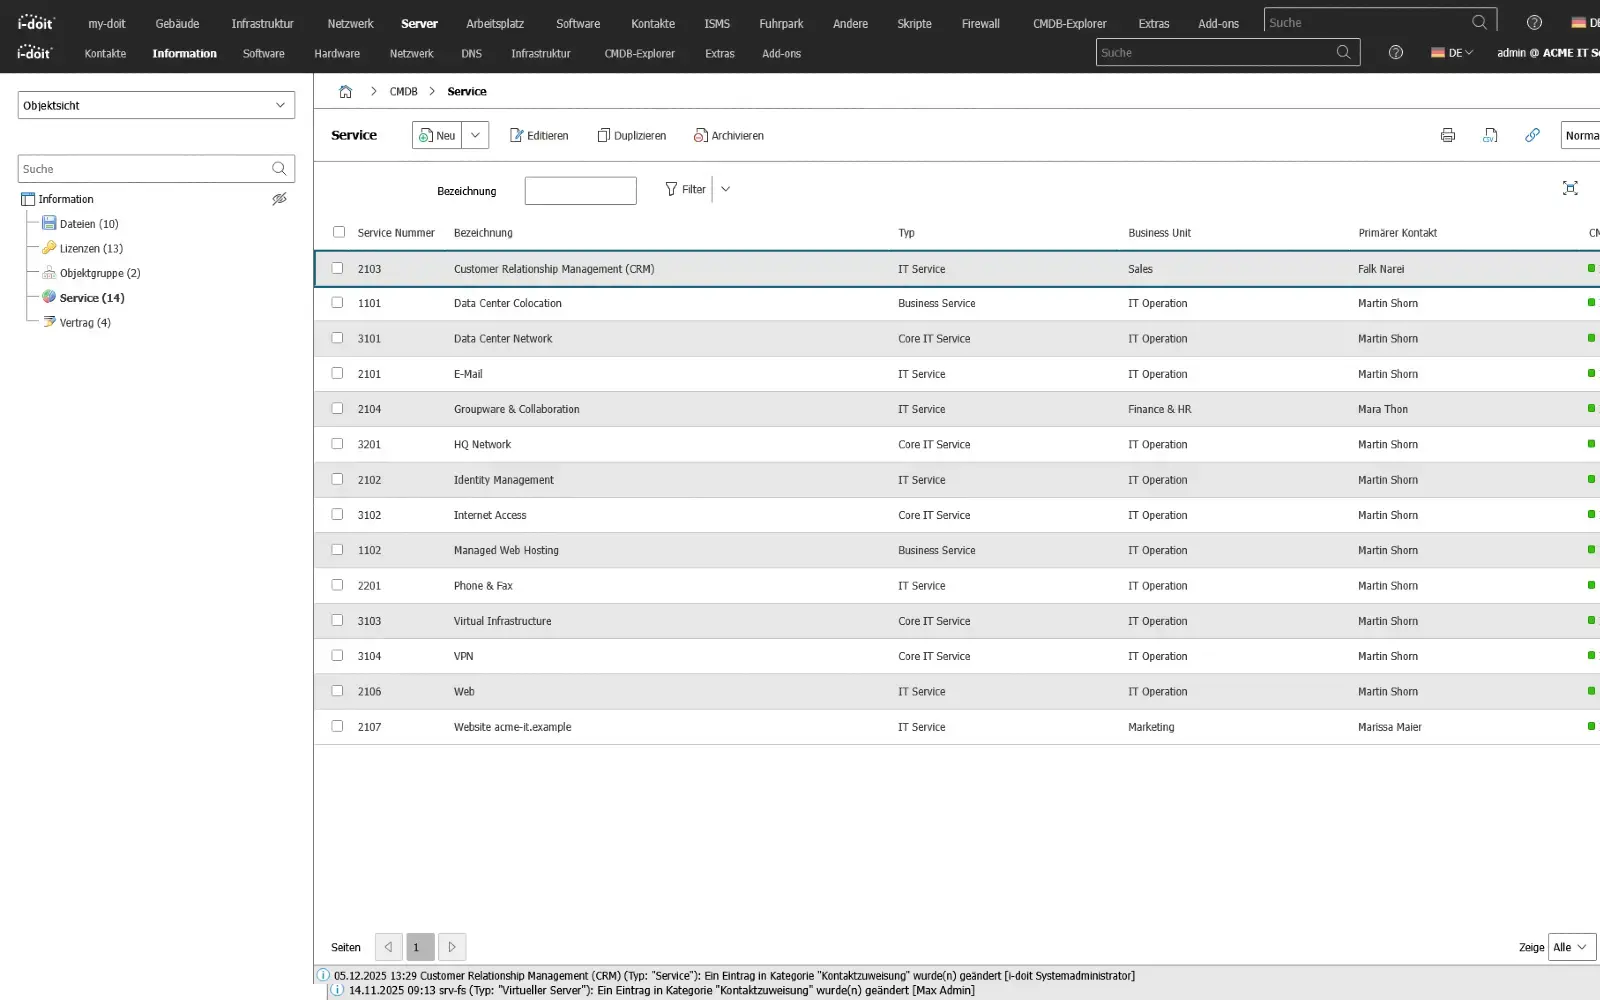The height and width of the screenshot is (1000, 1600).
Task: Tick the checkbox for Managed Web Hosting
Action: pyautogui.click(x=337, y=549)
